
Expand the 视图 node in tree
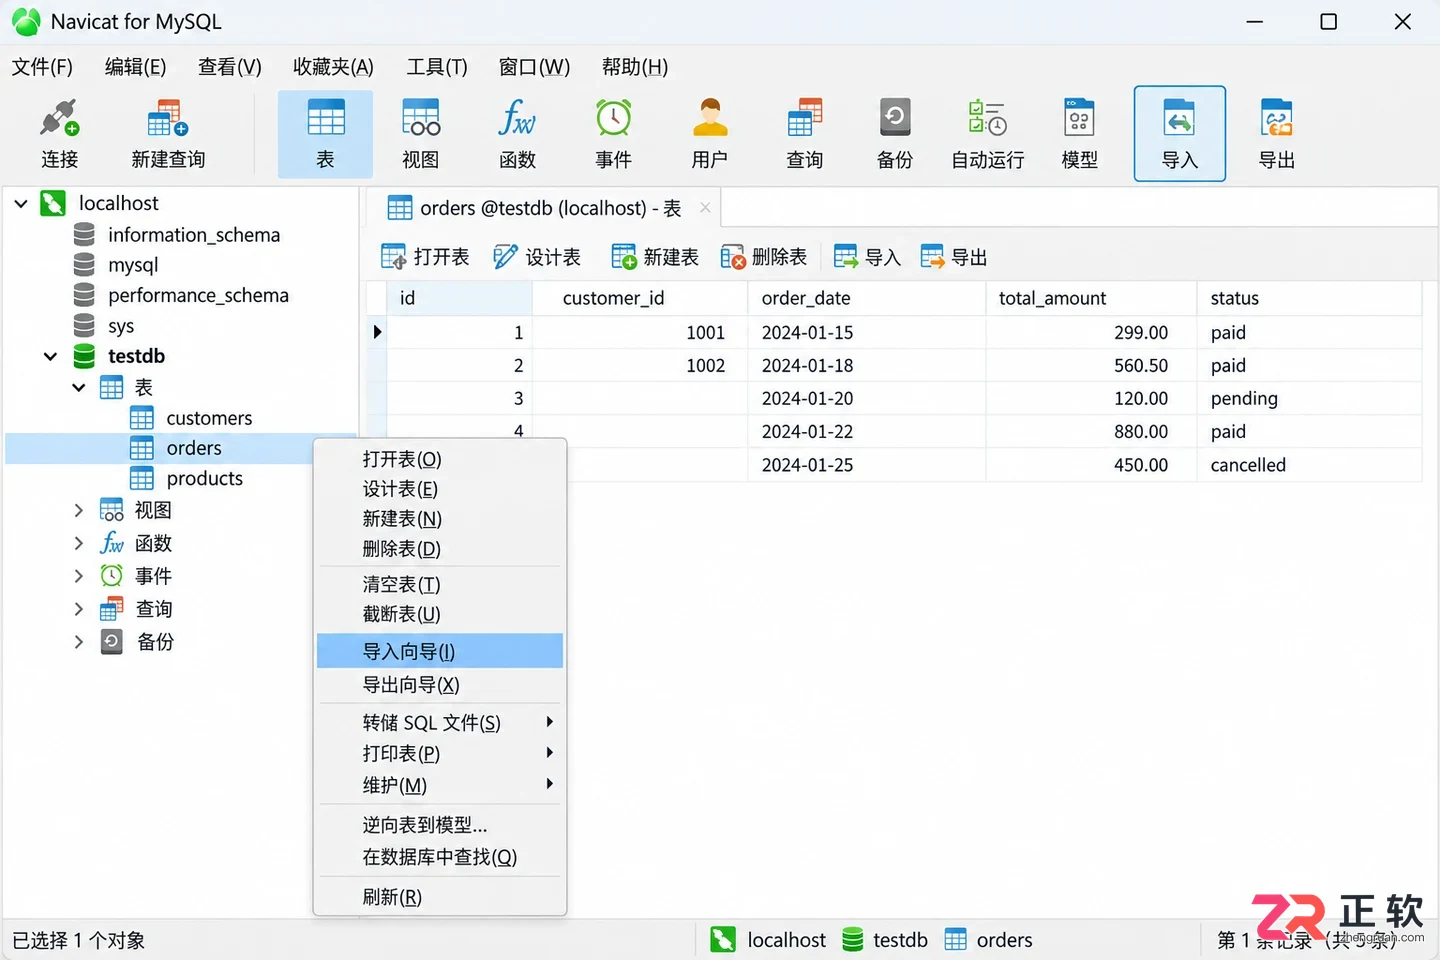79,510
